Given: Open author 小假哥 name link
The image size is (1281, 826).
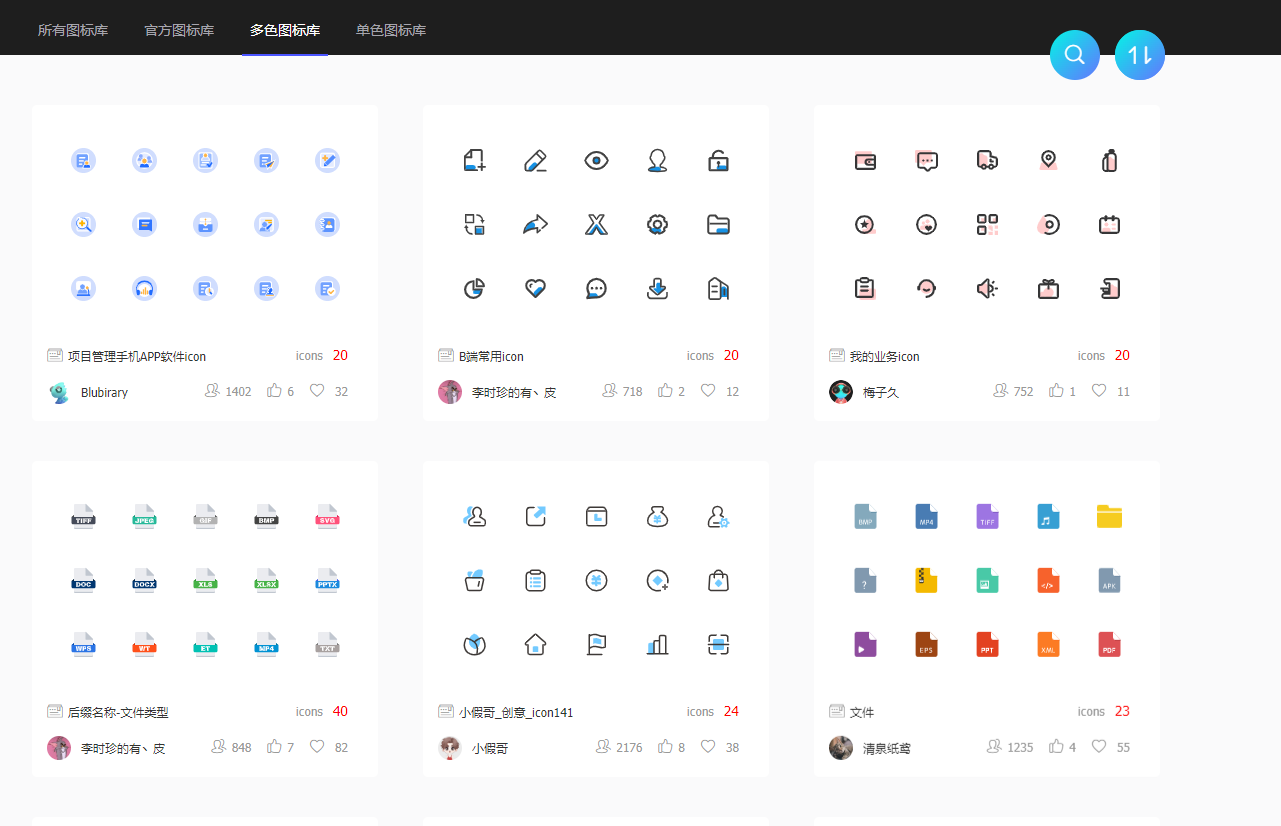Looking at the screenshot, I should 490,748.
